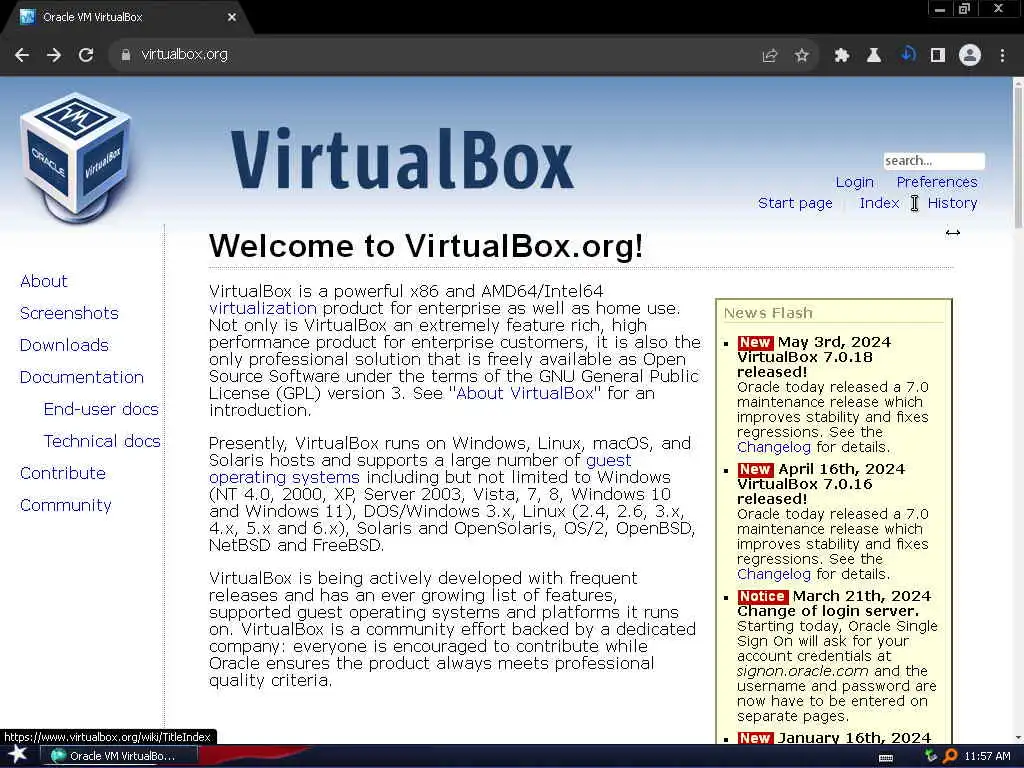Click the padlock site info icon
Image resolution: width=1024 pixels, height=768 pixels.
(126, 55)
